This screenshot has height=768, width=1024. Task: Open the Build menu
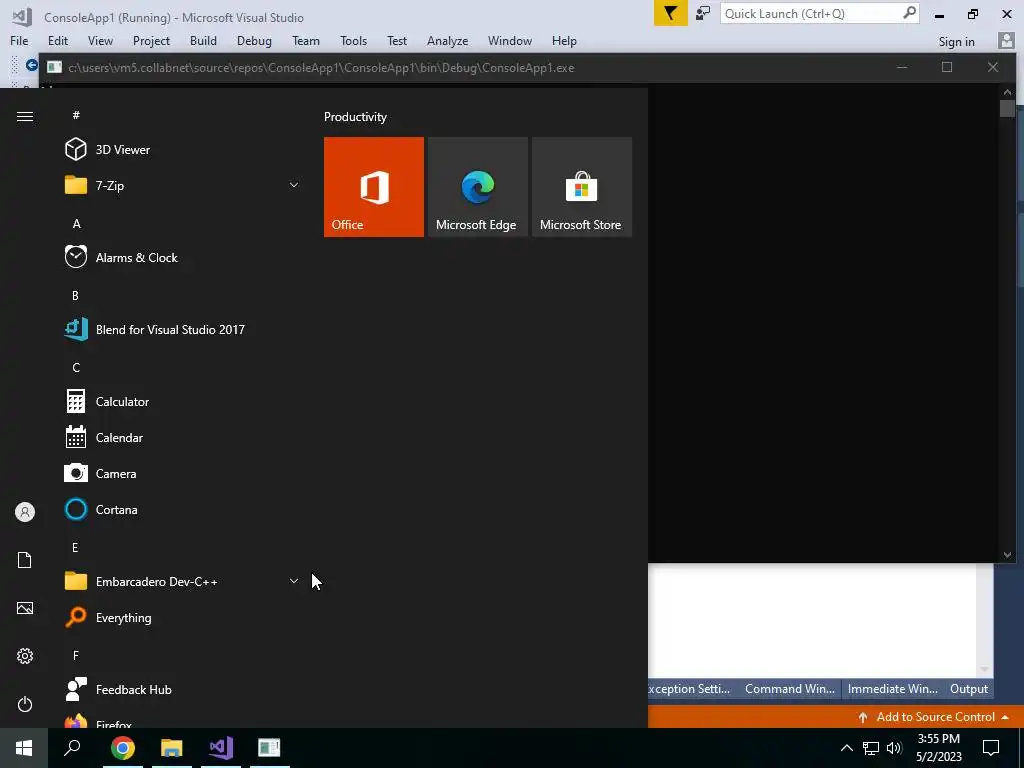203,40
